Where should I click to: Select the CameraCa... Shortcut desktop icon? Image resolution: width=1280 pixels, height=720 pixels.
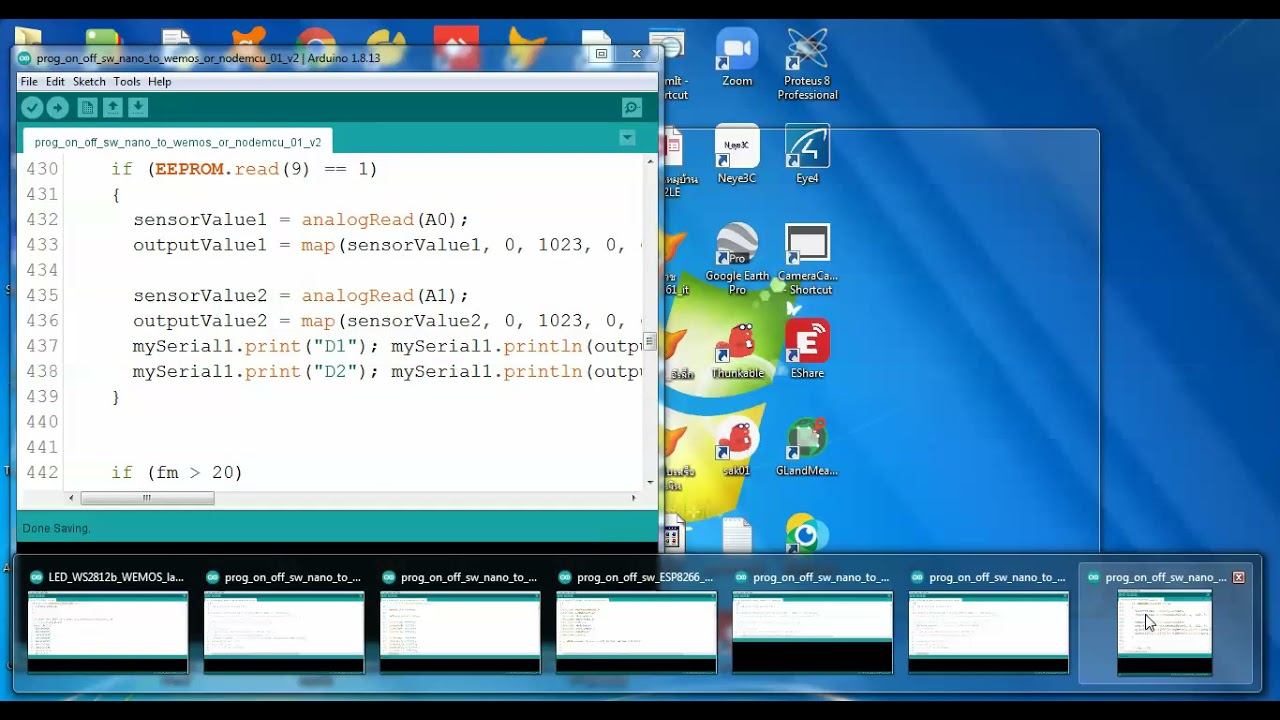(x=808, y=259)
